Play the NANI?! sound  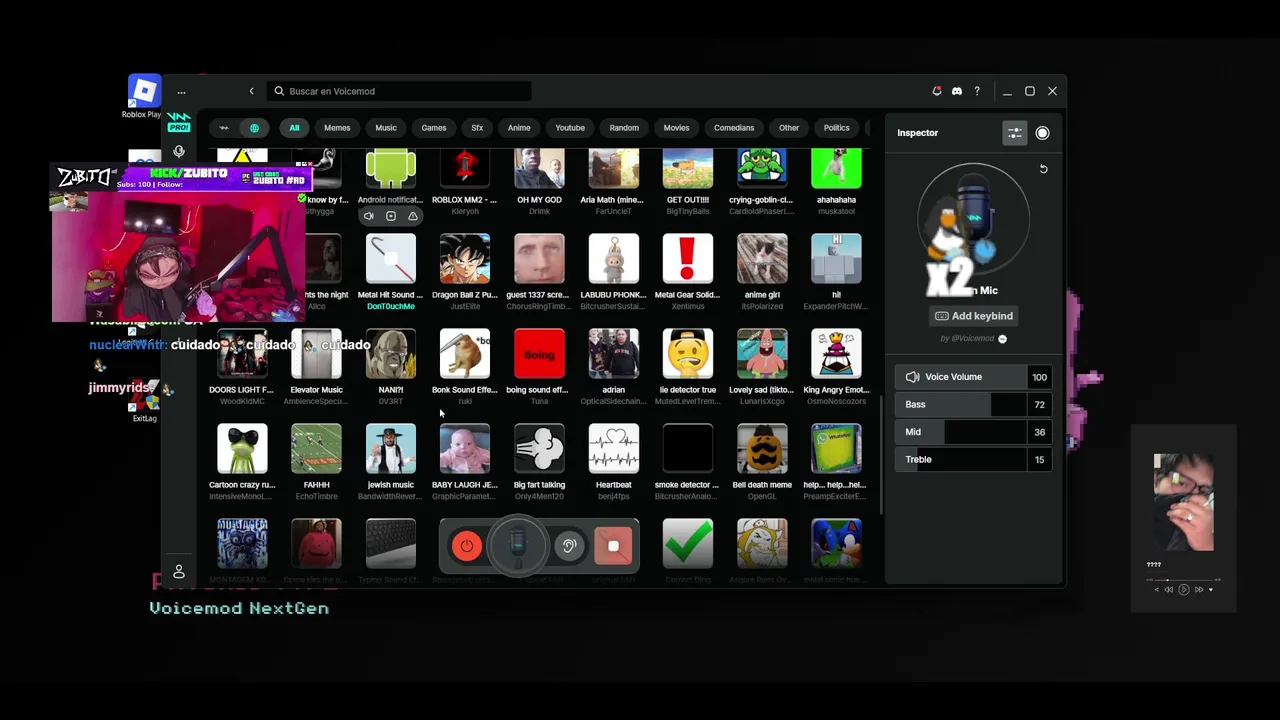(x=391, y=354)
